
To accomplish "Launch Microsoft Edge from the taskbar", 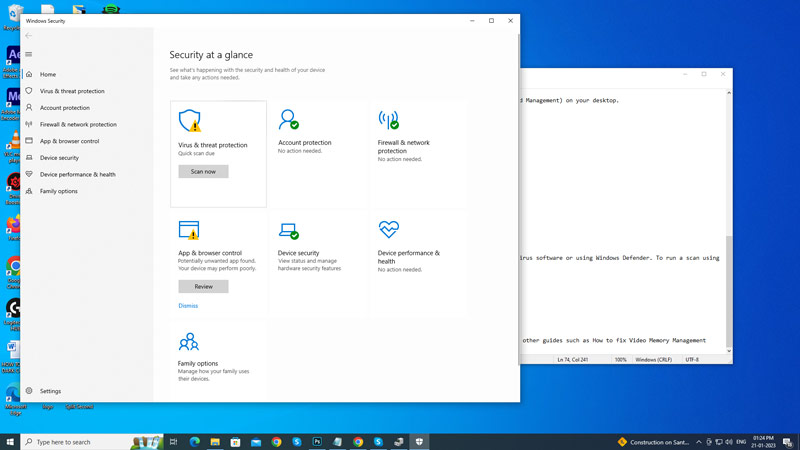I will (x=194, y=442).
